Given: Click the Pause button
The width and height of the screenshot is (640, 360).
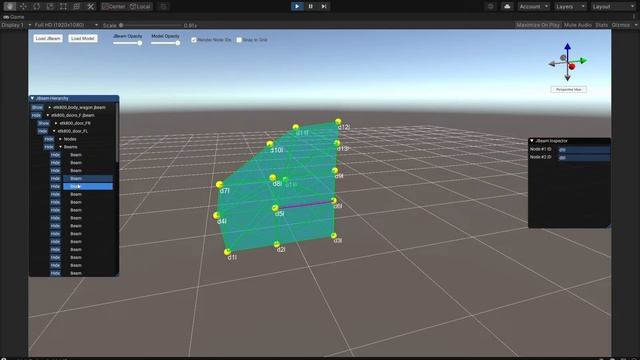Looking at the screenshot, I should pyautogui.click(x=311, y=6).
